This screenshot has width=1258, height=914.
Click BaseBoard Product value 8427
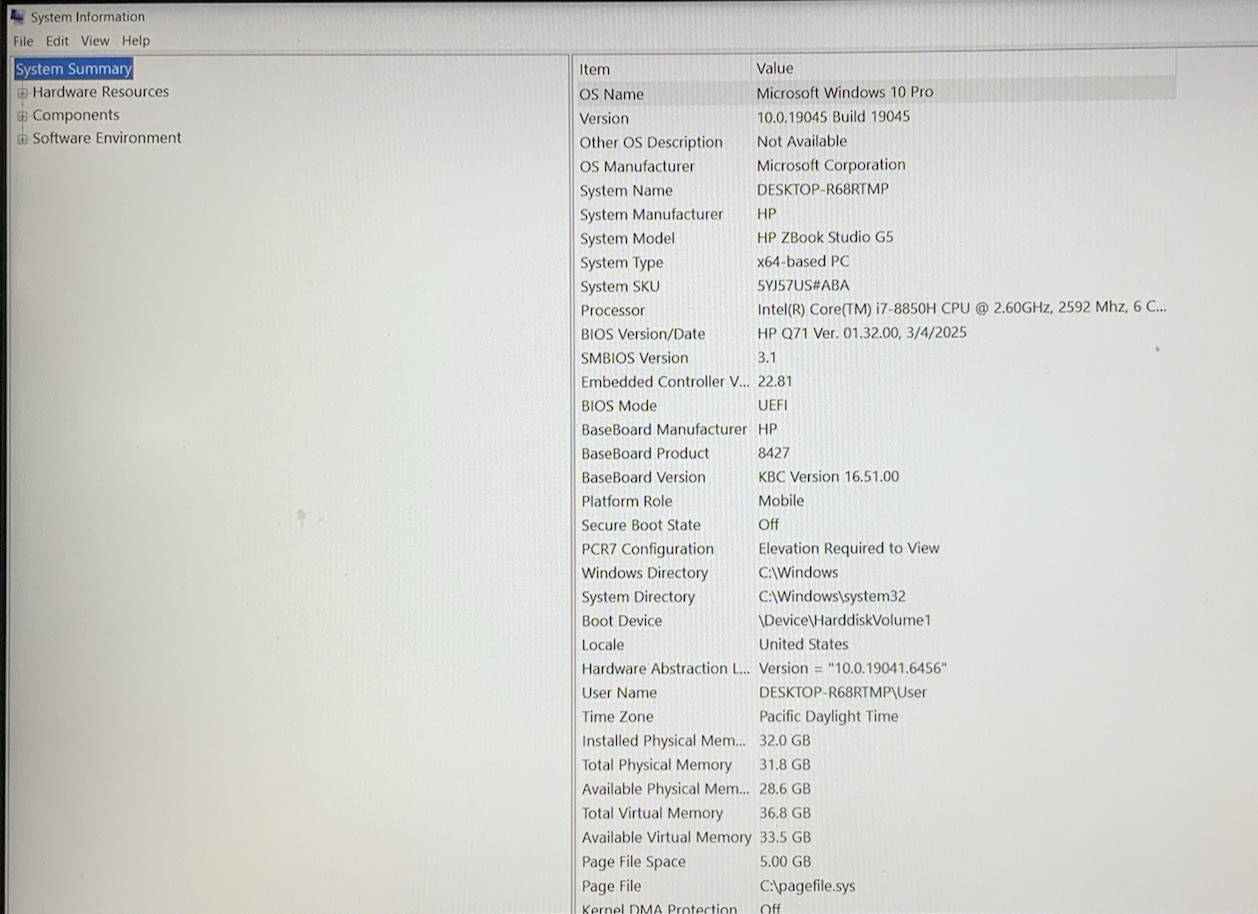tap(774, 453)
